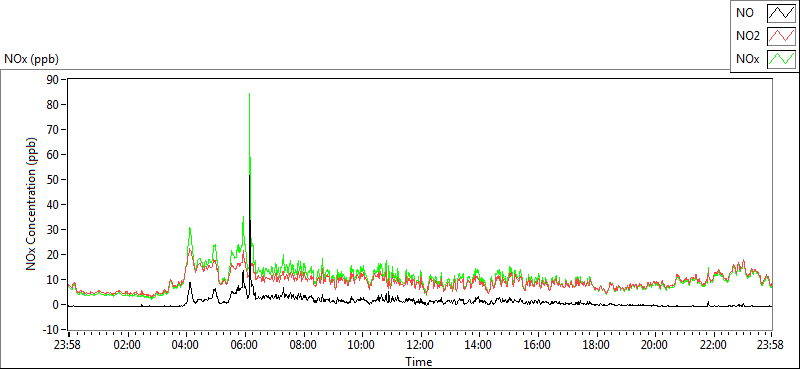Click the NO2 red plot style swatch

[781, 36]
